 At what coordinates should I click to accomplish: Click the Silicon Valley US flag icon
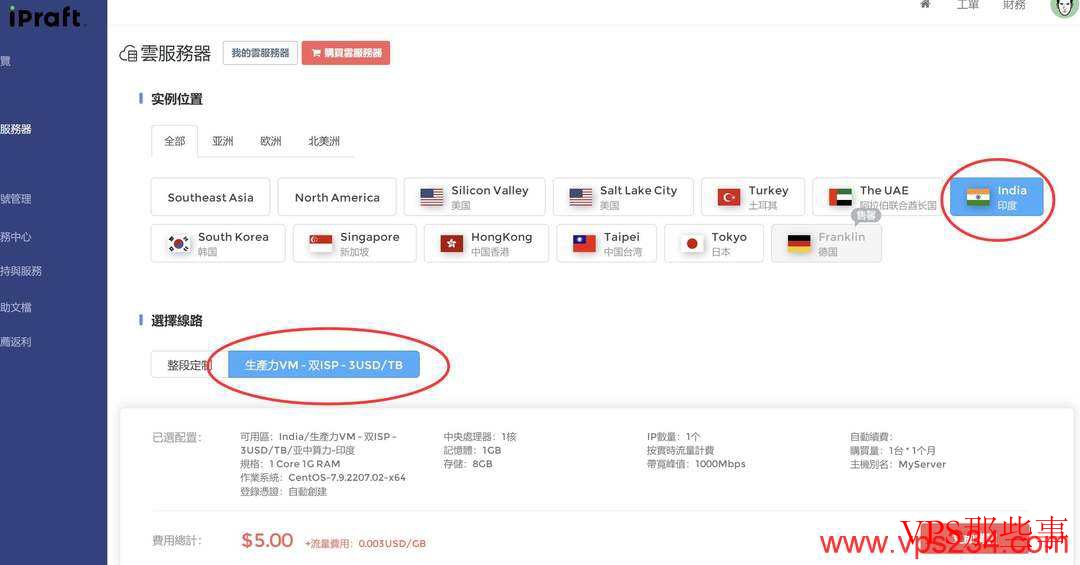(x=432, y=197)
